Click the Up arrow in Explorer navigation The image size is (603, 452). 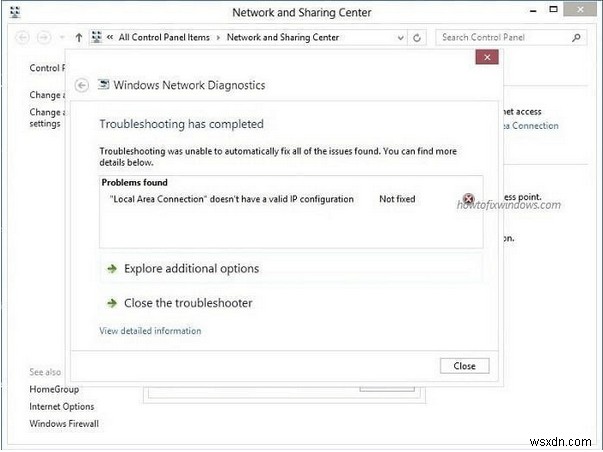pyautogui.click(x=79, y=37)
